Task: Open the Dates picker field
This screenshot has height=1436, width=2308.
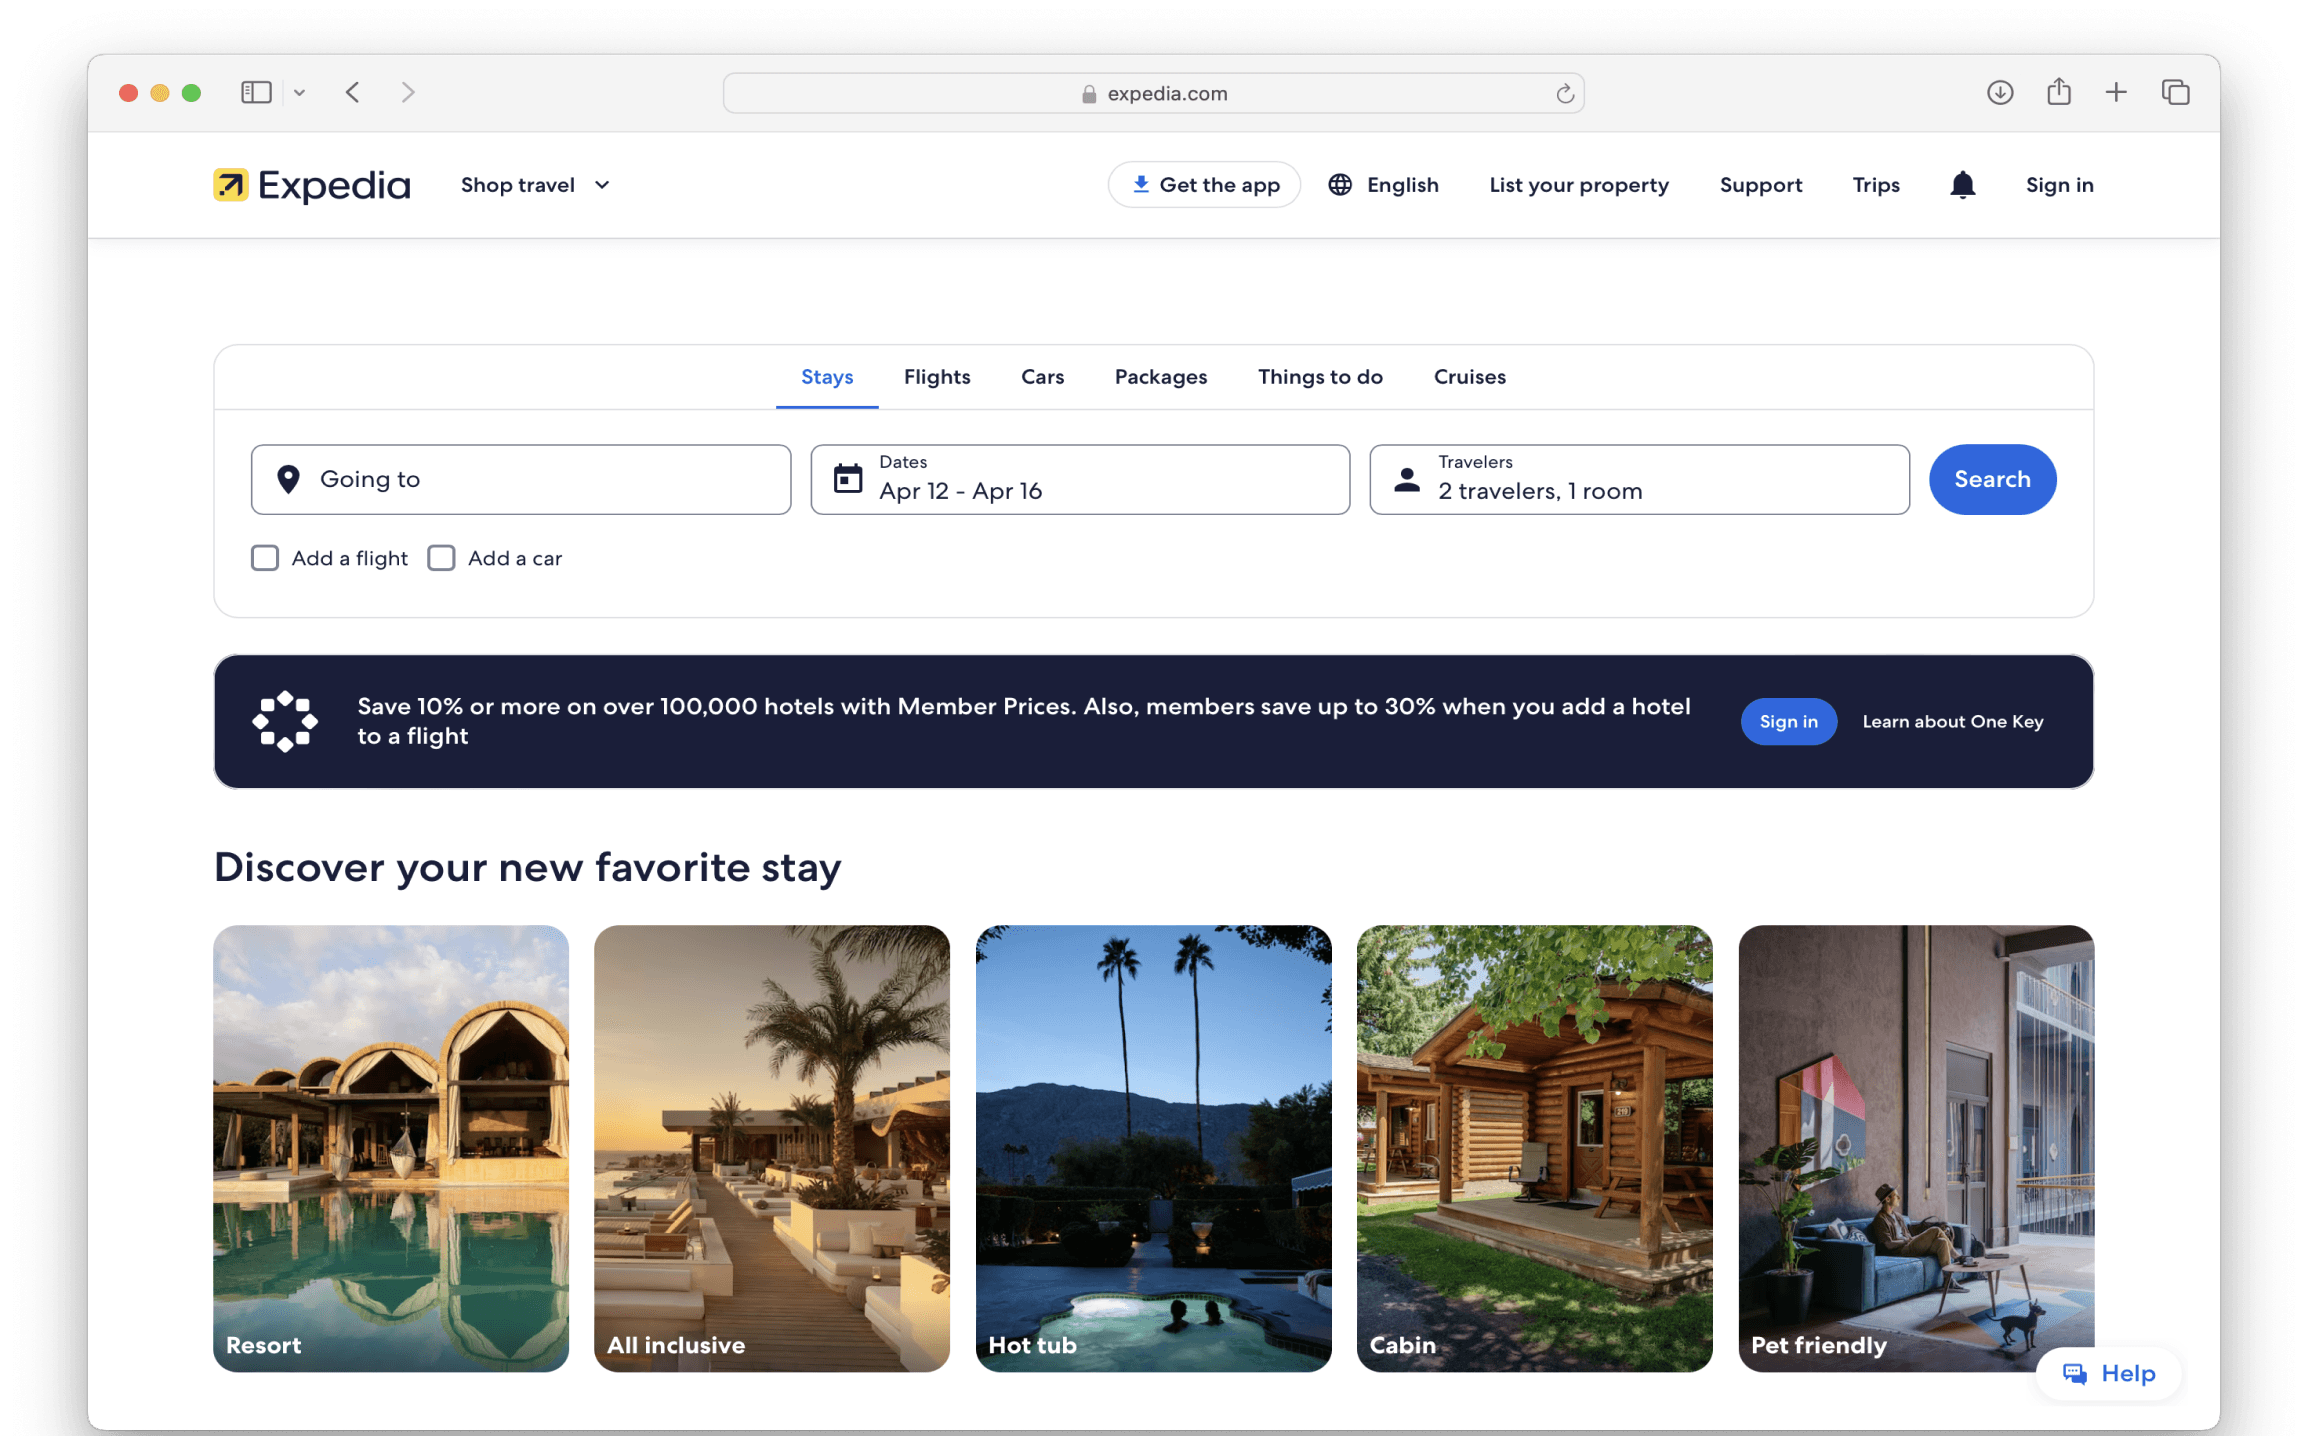Action: pyautogui.click(x=1079, y=480)
